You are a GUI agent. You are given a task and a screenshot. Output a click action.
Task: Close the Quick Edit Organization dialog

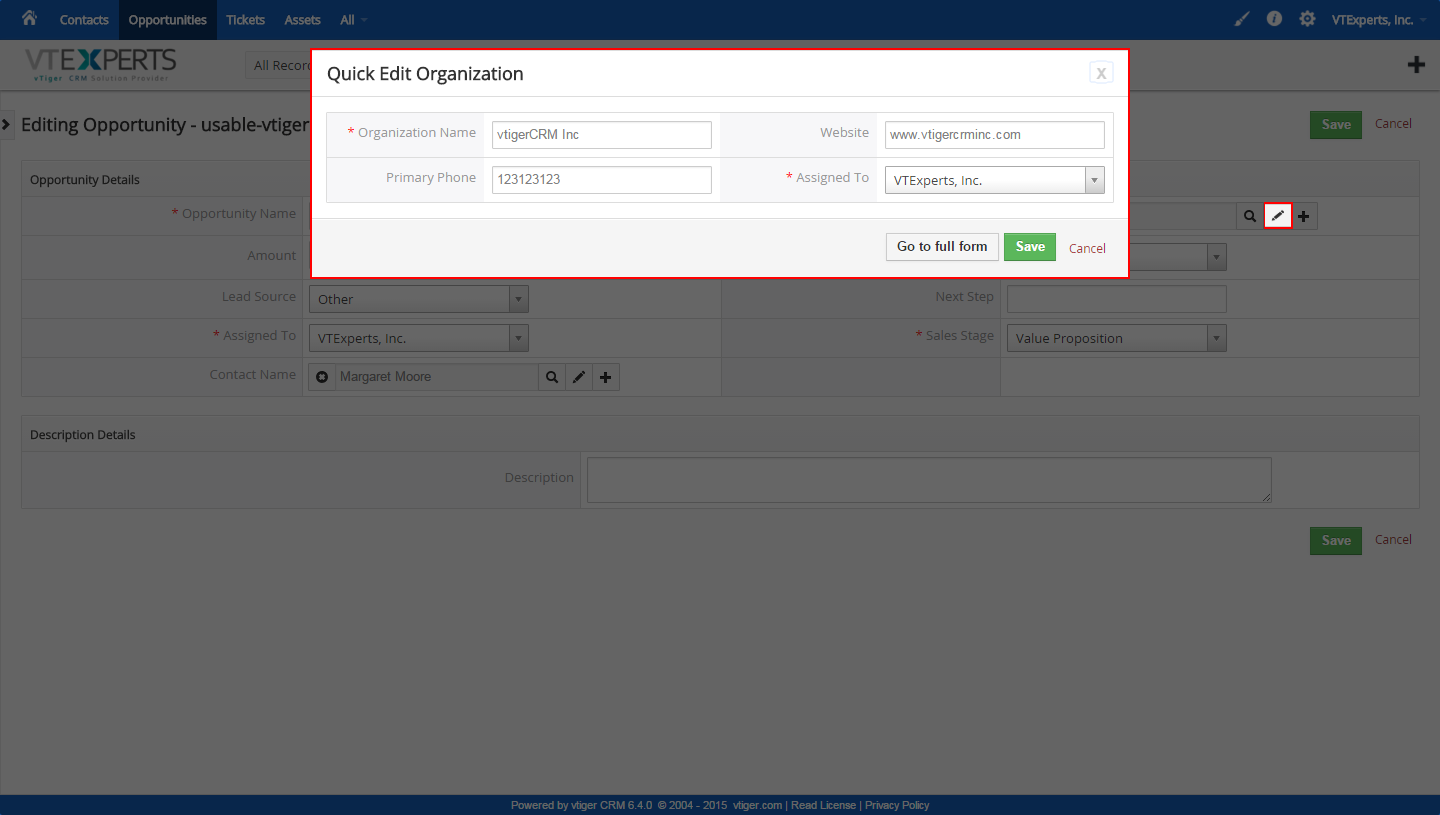pyautogui.click(x=1101, y=73)
